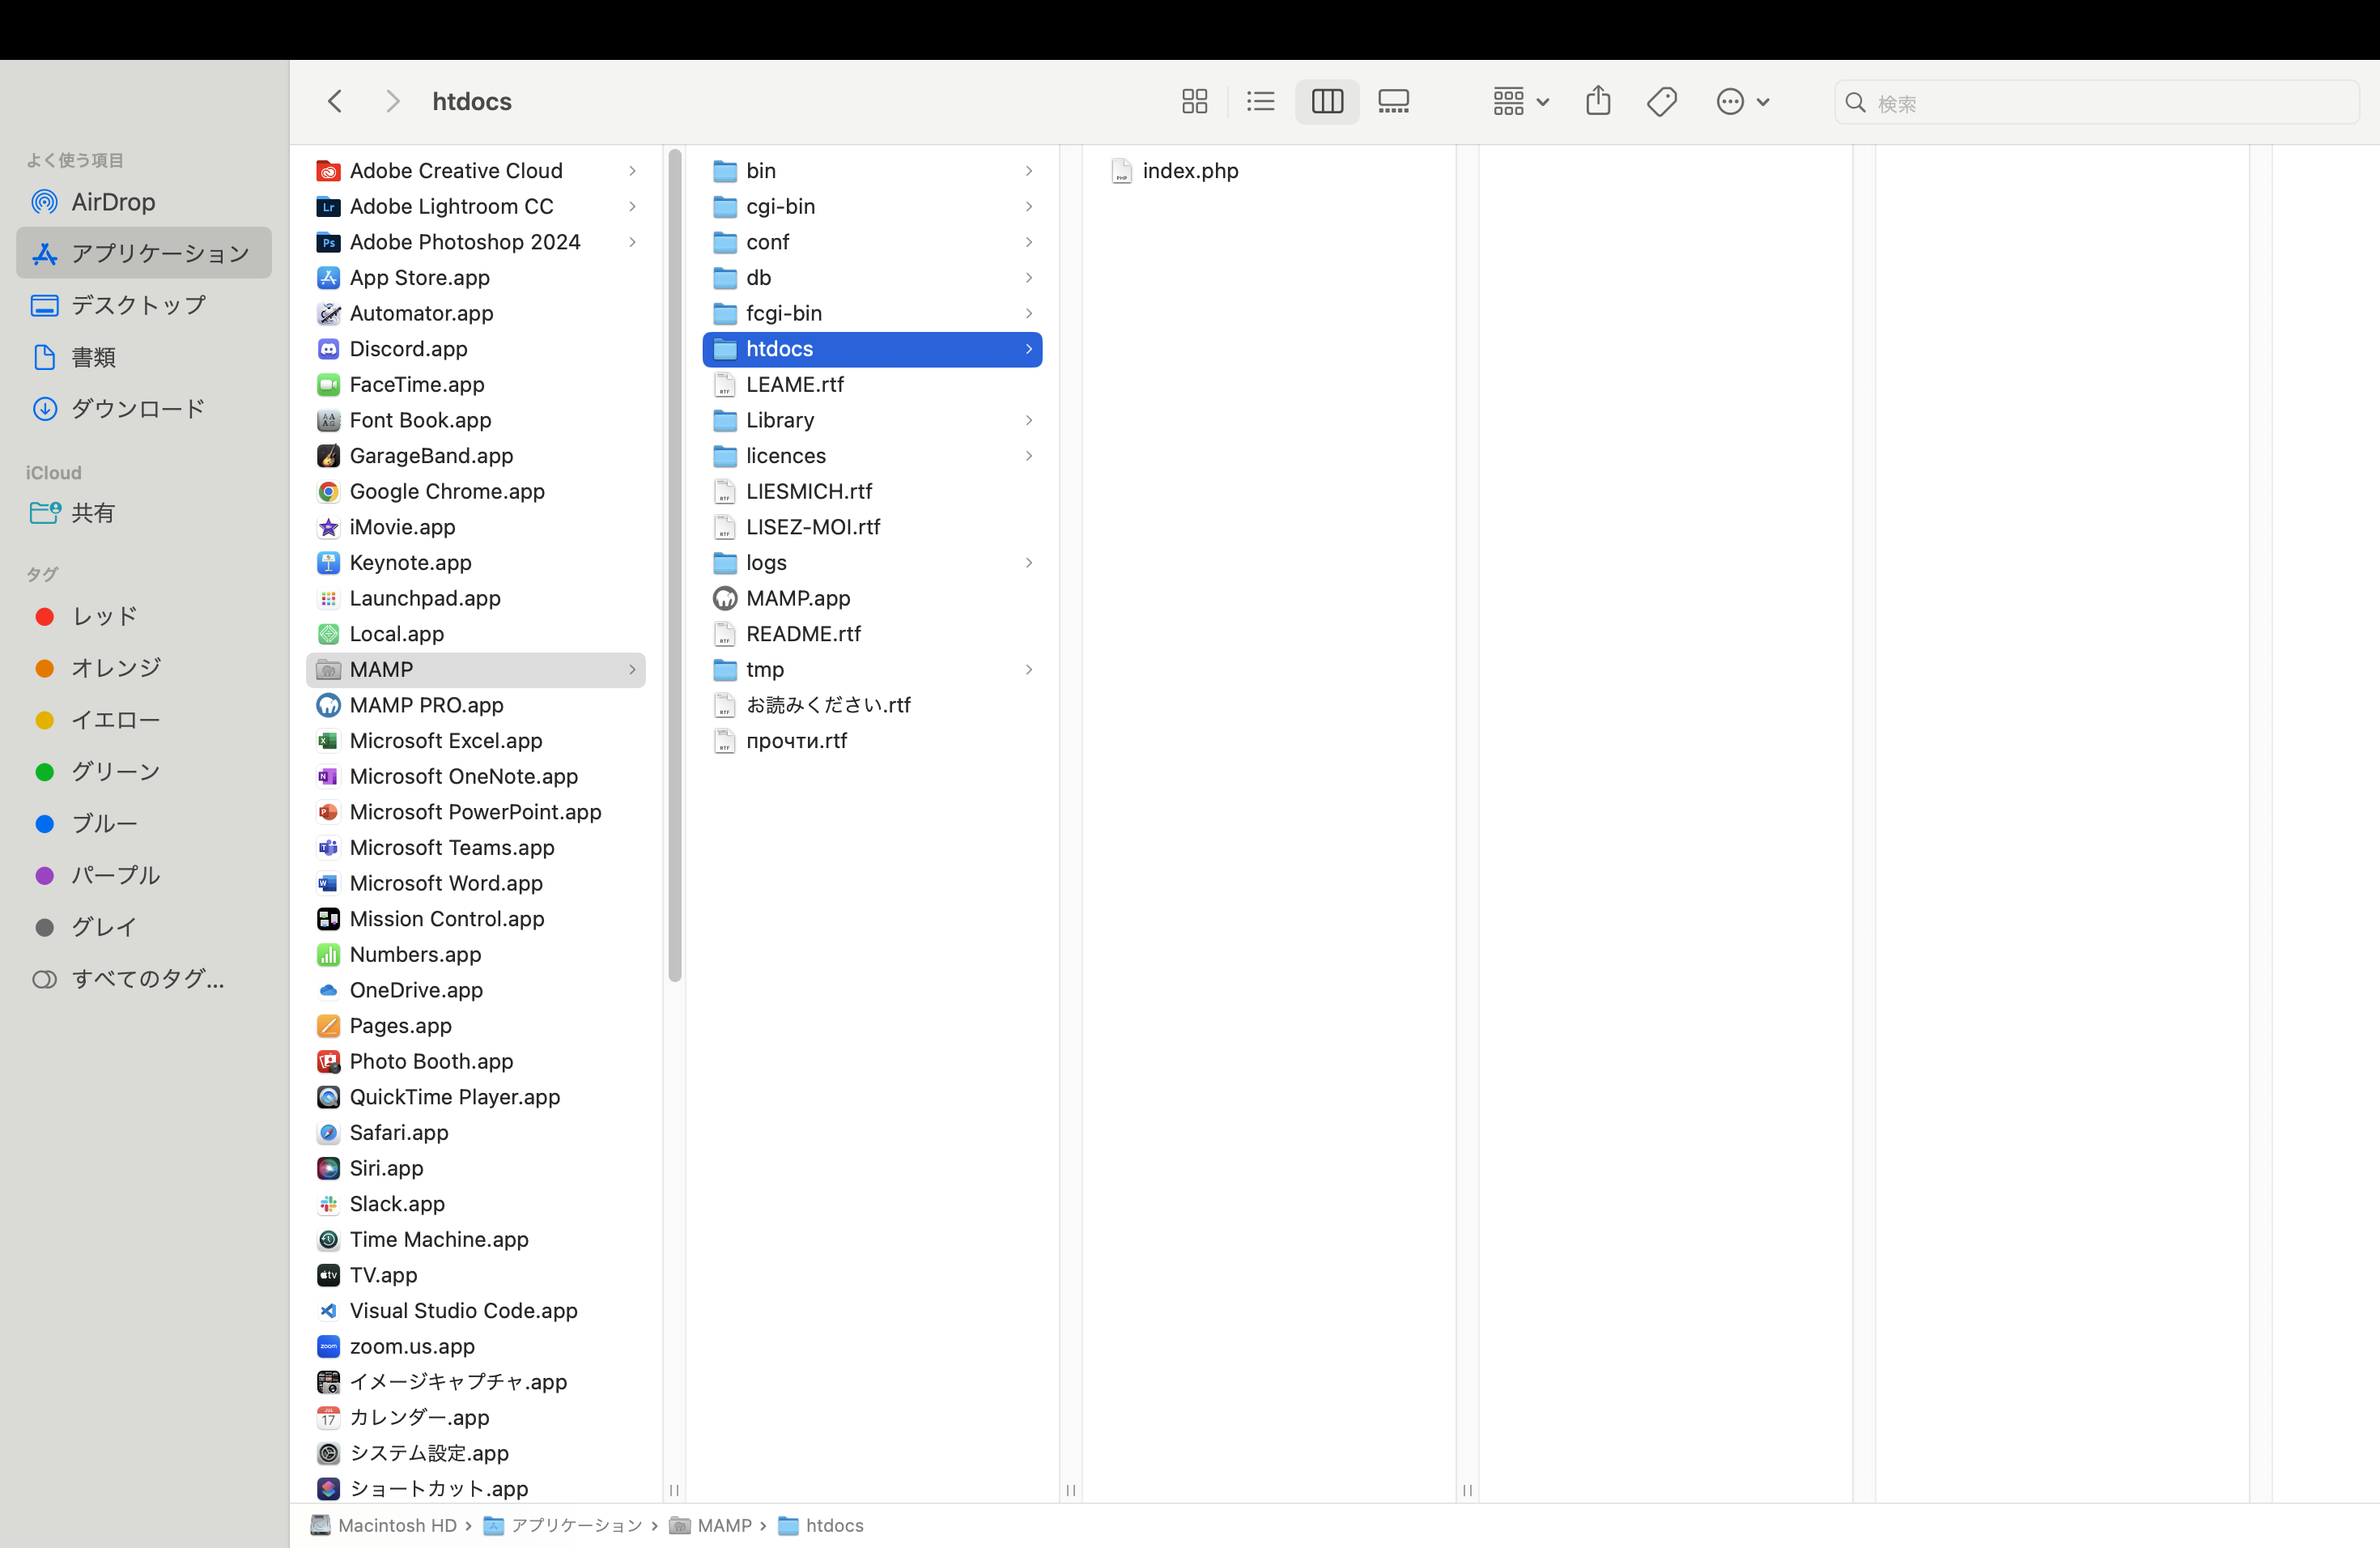Switch to list view
Image resolution: width=2380 pixels, height=1548 pixels.
point(1260,102)
